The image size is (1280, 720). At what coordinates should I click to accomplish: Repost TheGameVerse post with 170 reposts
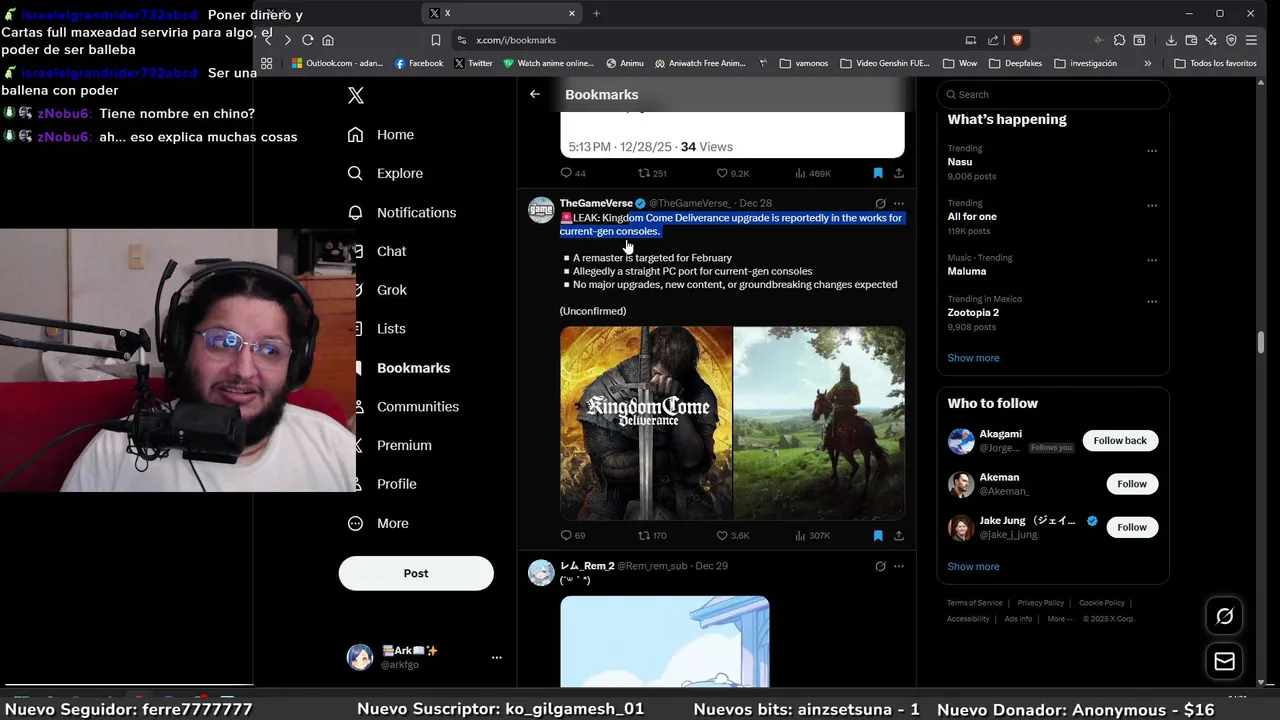click(x=652, y=535)
